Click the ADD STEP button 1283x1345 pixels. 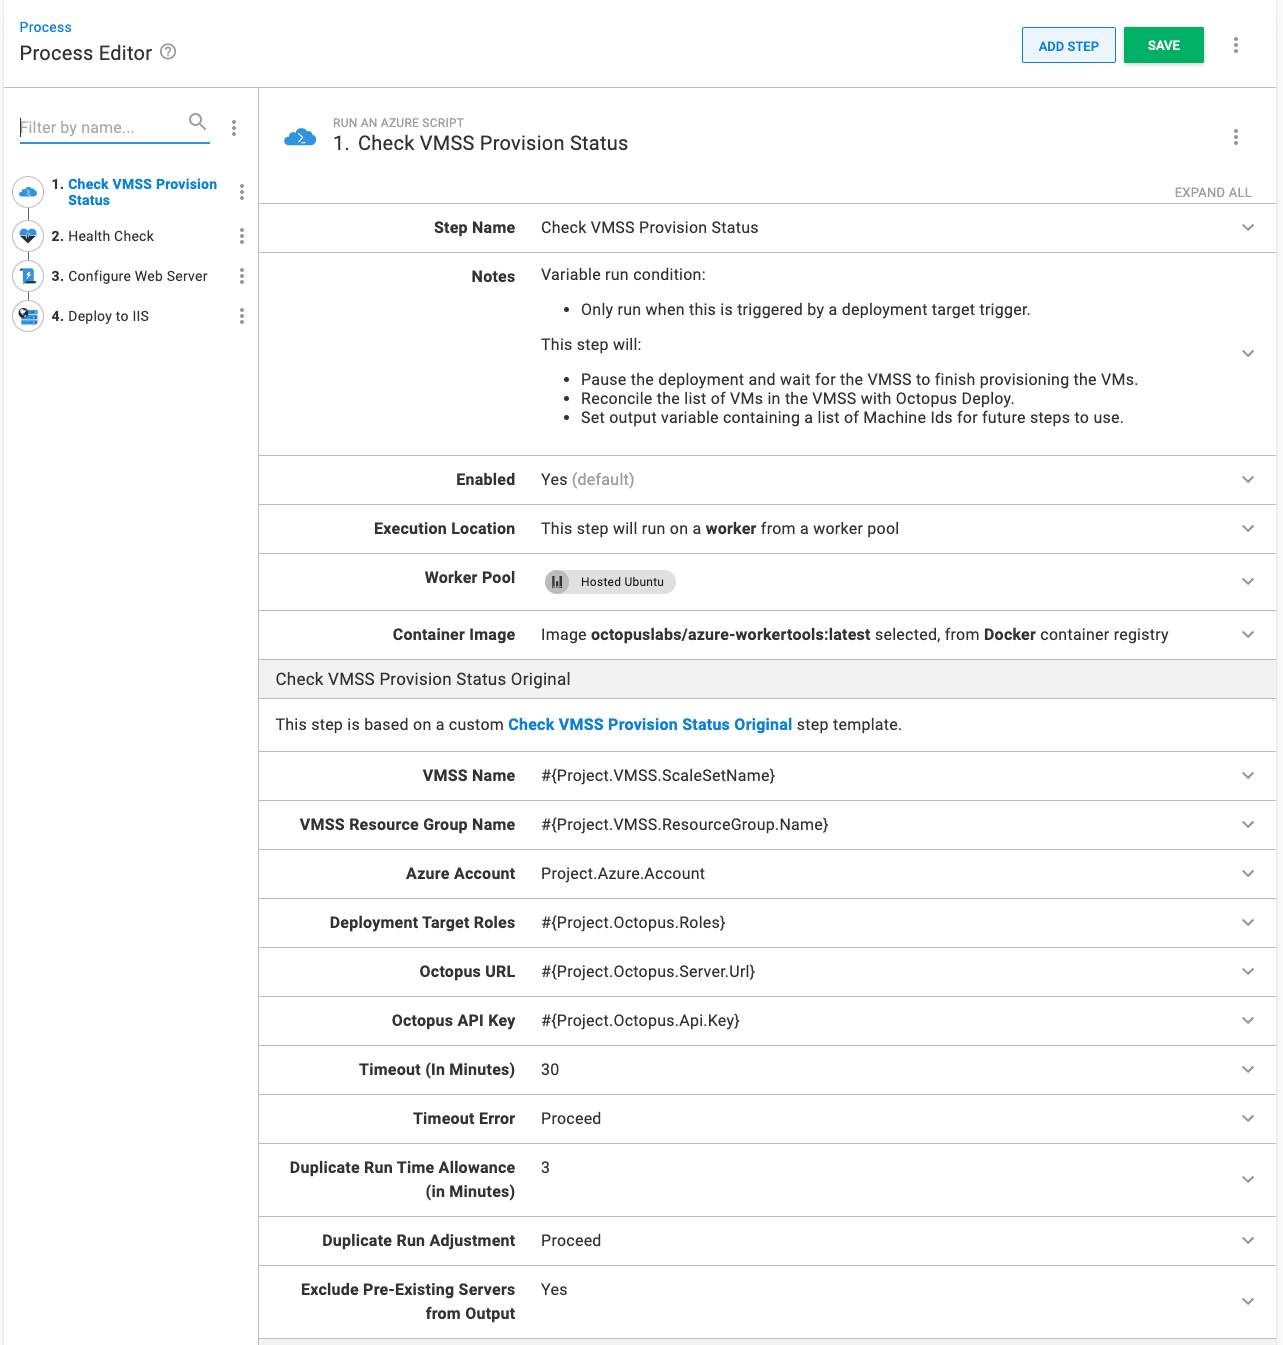pos(1068,45)
